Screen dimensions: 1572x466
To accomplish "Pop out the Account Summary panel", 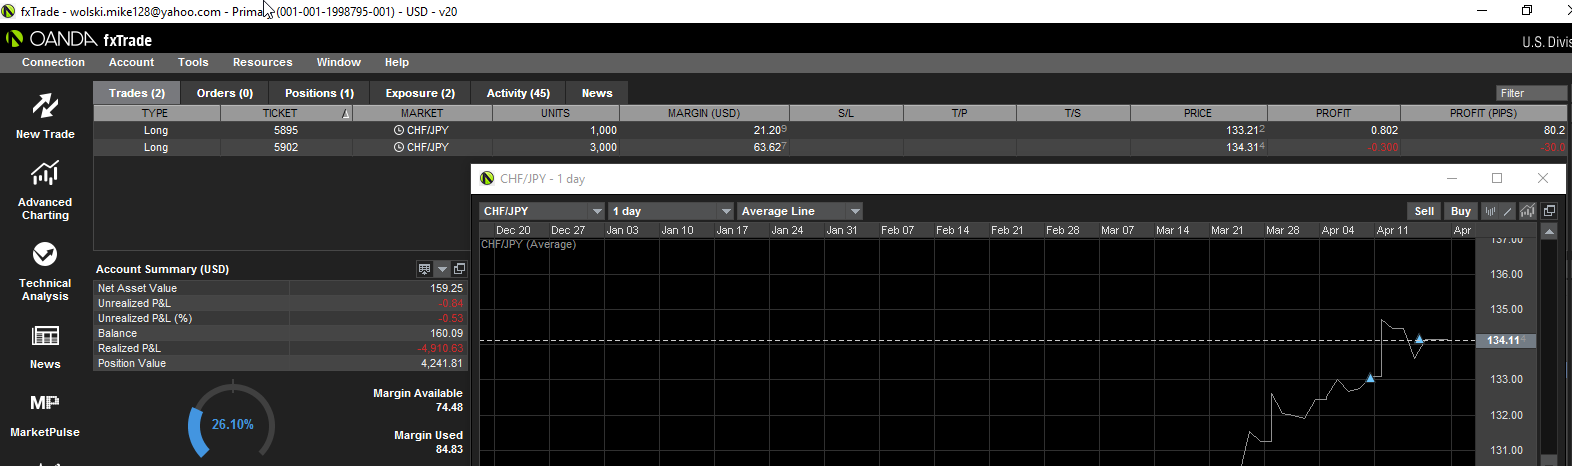I will pos(459,269).
